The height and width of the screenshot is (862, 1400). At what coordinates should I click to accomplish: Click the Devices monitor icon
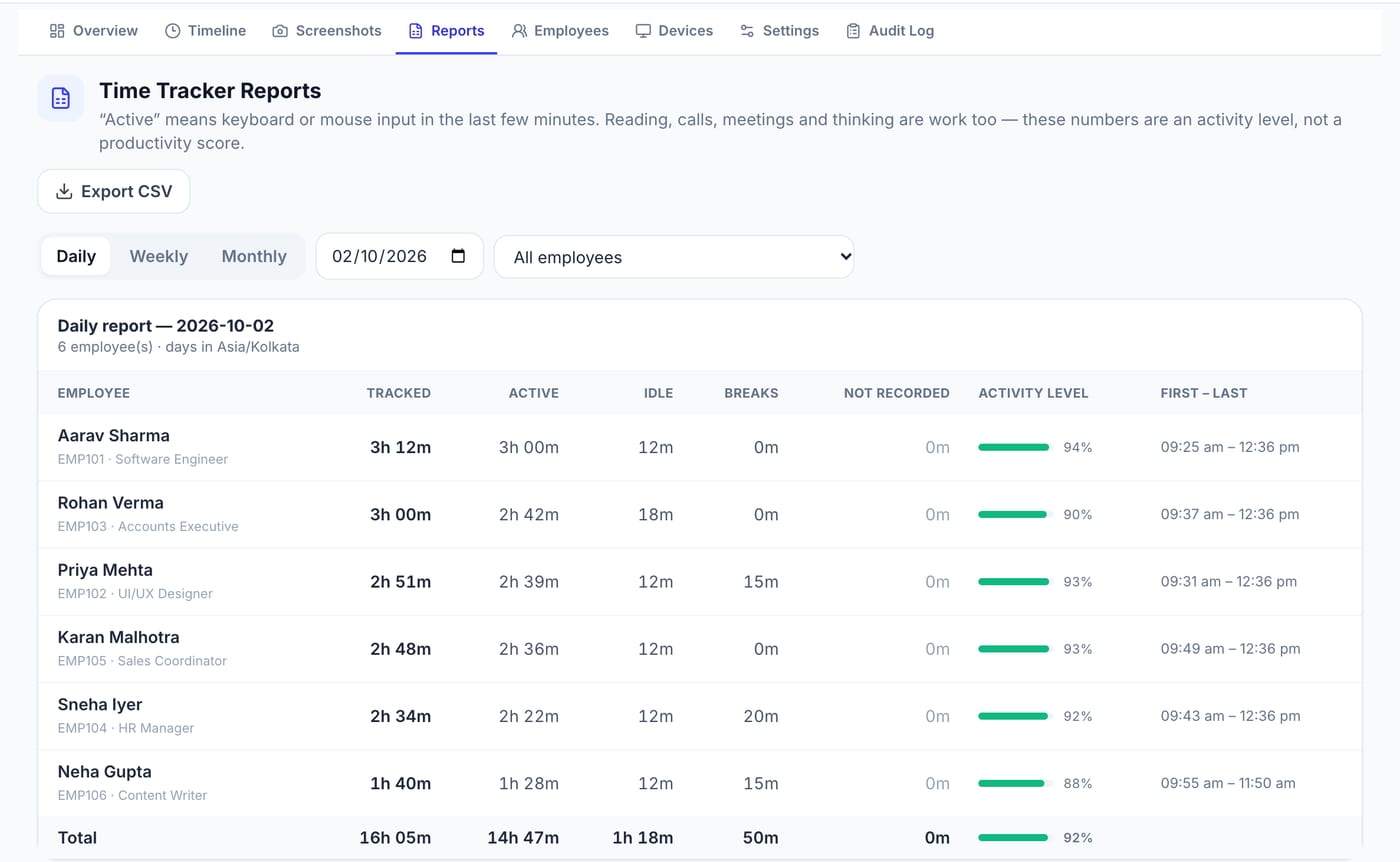click(643, 31)
